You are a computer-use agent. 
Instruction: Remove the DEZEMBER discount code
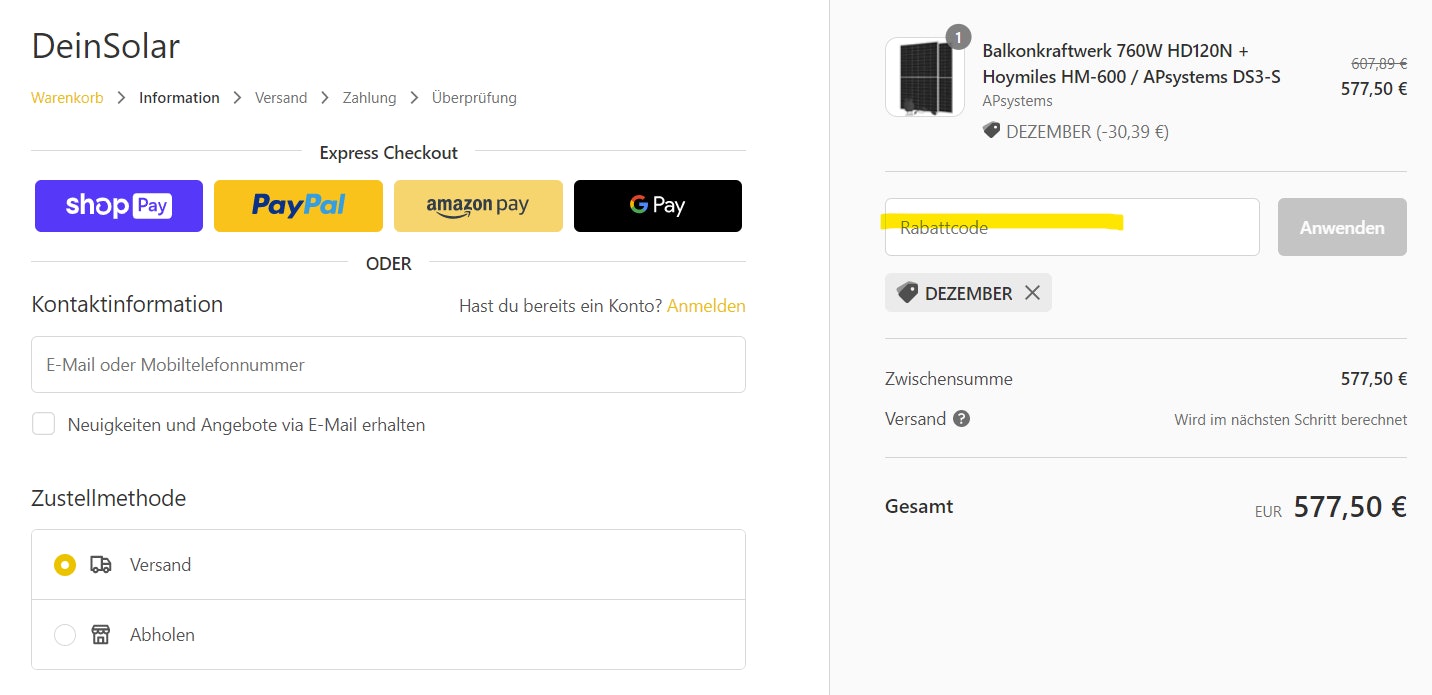coord(1033,292)
